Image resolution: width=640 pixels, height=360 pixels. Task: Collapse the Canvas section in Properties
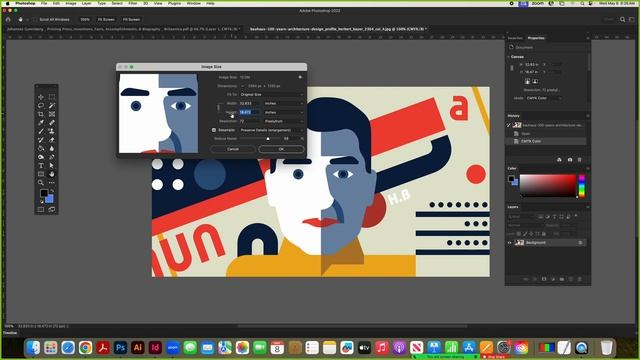[509, 57]
